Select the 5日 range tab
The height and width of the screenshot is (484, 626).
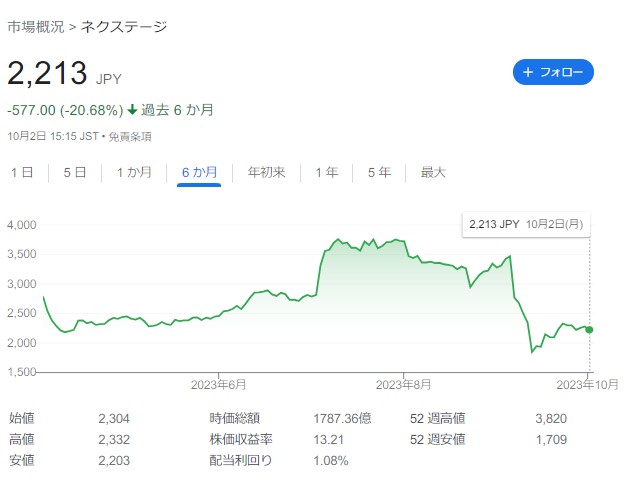point(75,173)
